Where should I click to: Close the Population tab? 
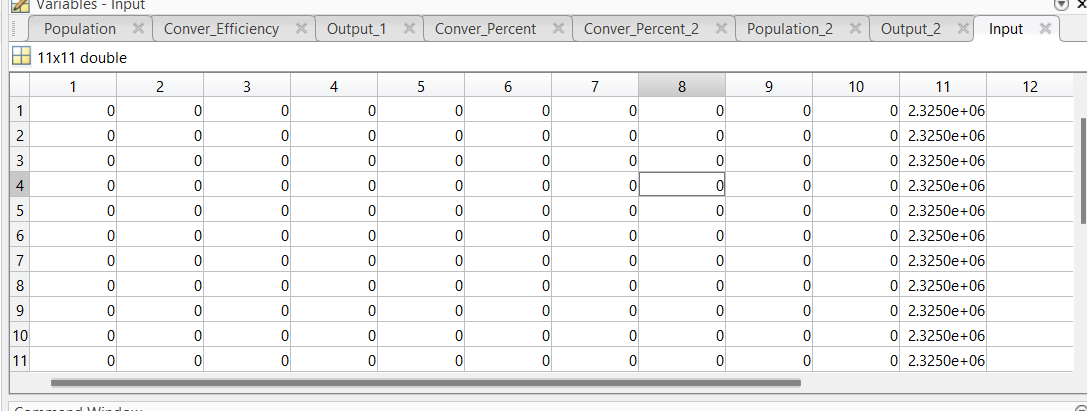click(138, 29)
